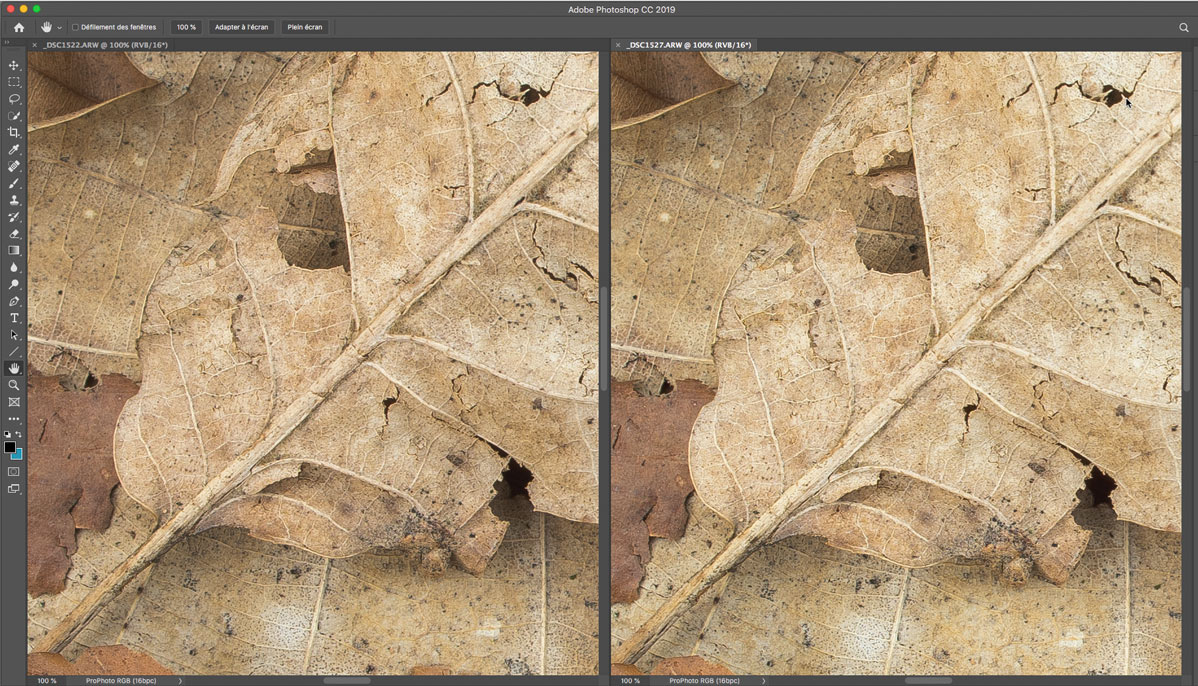The height and width of the screenshot is (686, 1198).
Task: Expand right document status bar arrow
Action: tap(763, 680)
